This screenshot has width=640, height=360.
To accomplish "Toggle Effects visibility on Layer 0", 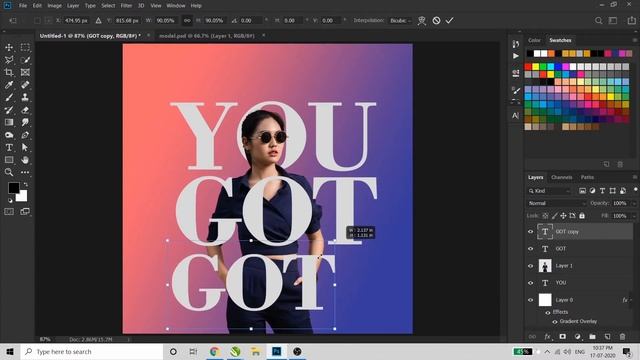I will 548,312.
